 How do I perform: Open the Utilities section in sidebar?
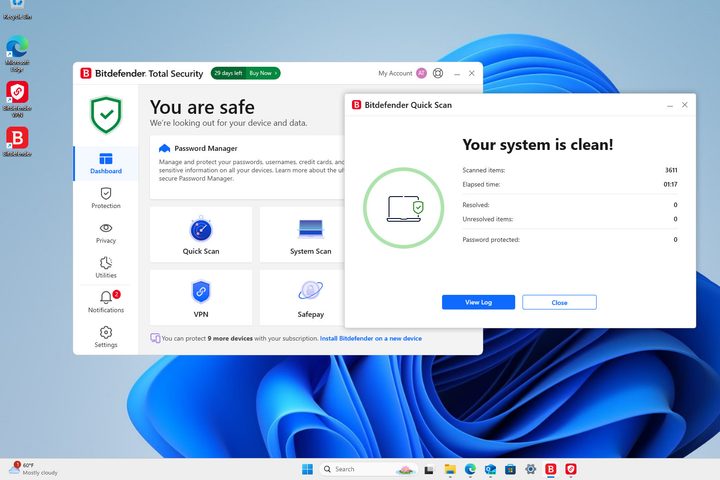(106, 267)
